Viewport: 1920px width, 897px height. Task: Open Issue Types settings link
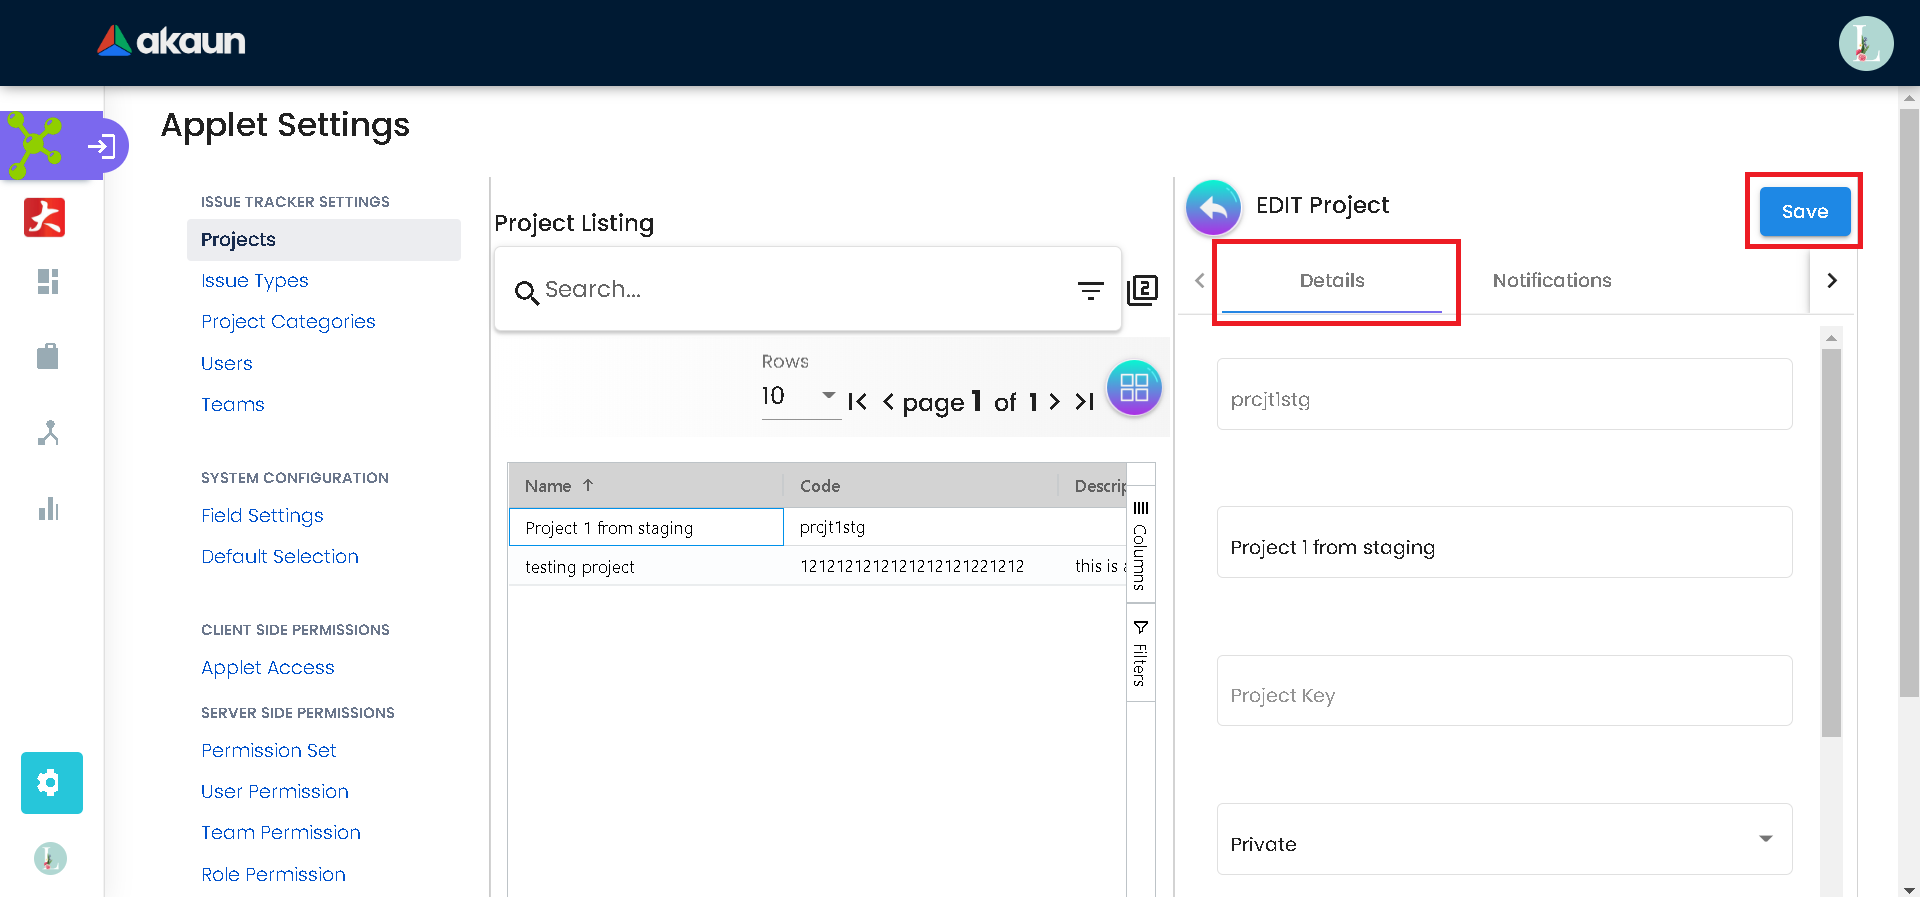point(254,281)
